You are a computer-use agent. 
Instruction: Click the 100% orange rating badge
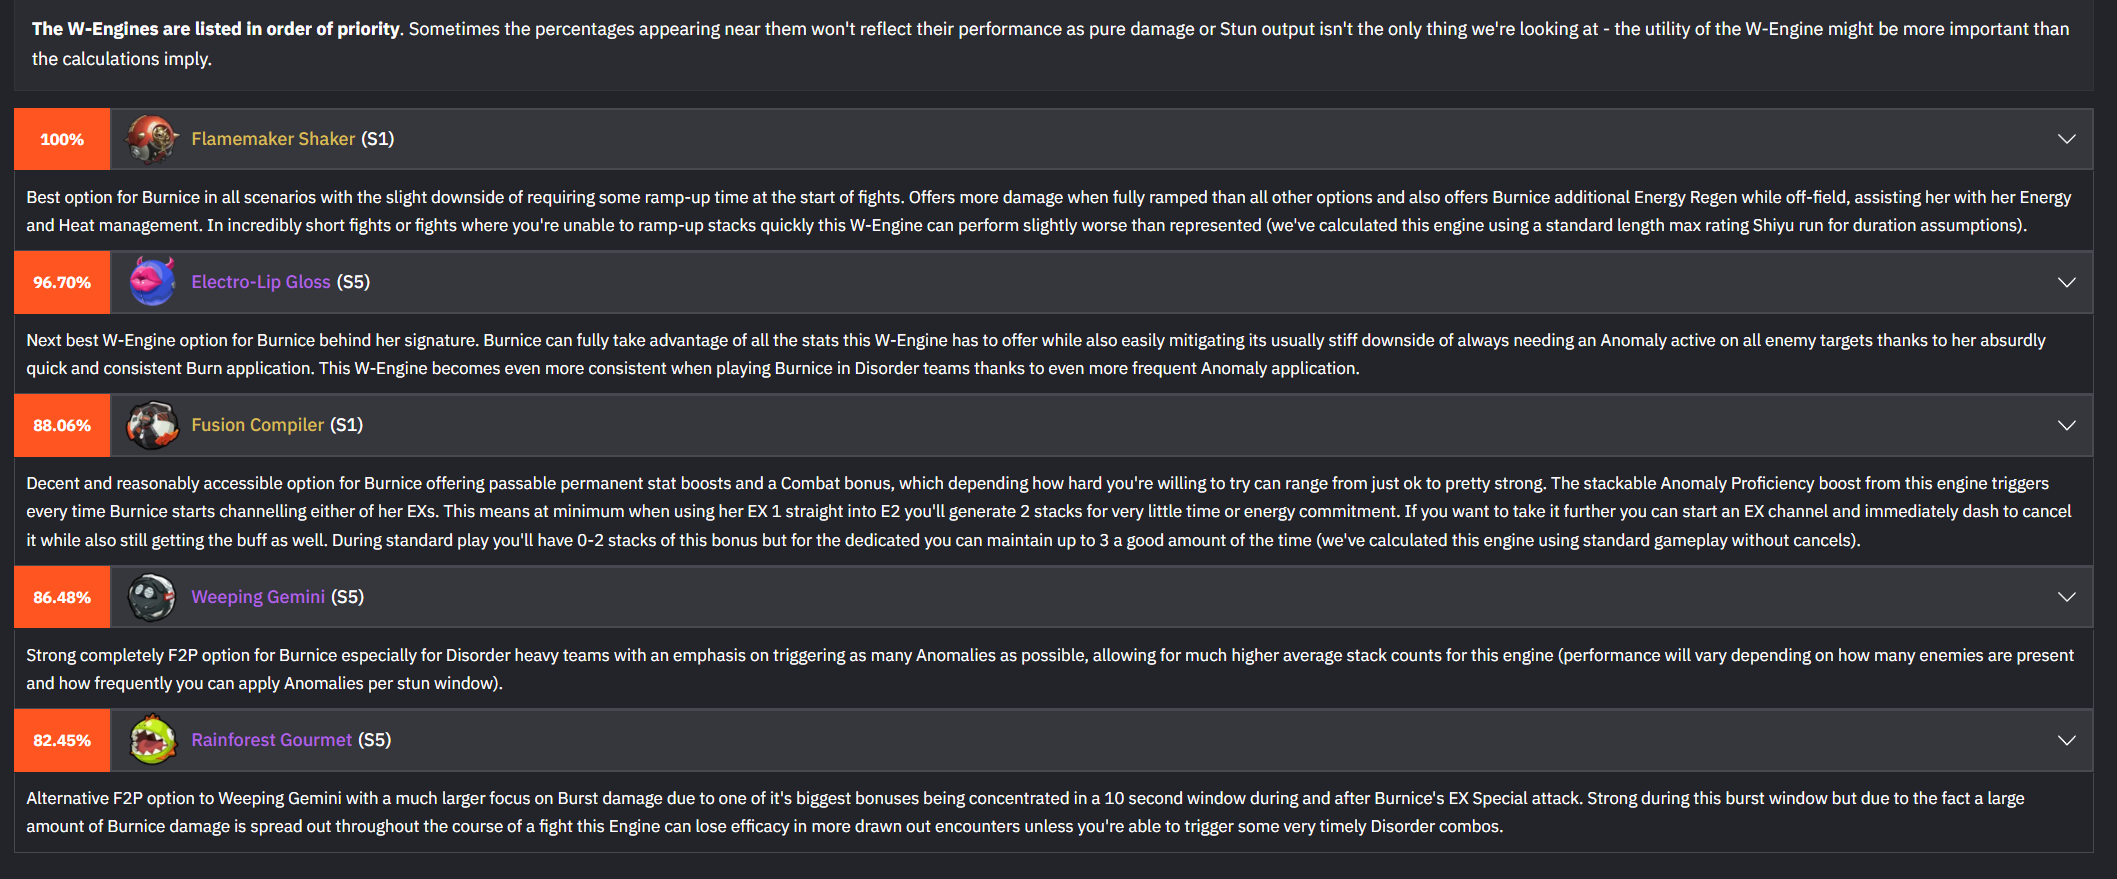(62, 139)
